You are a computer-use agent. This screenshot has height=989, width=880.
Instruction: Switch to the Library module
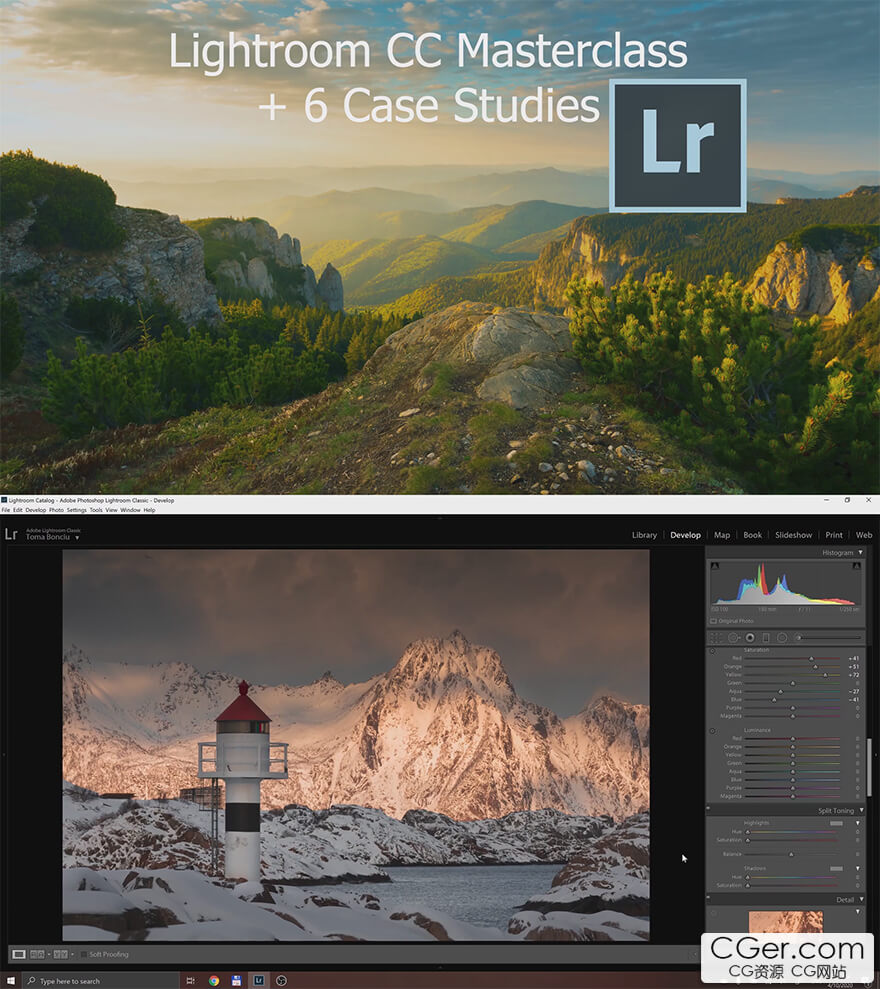pyautogui.click(x=644, y=535)
